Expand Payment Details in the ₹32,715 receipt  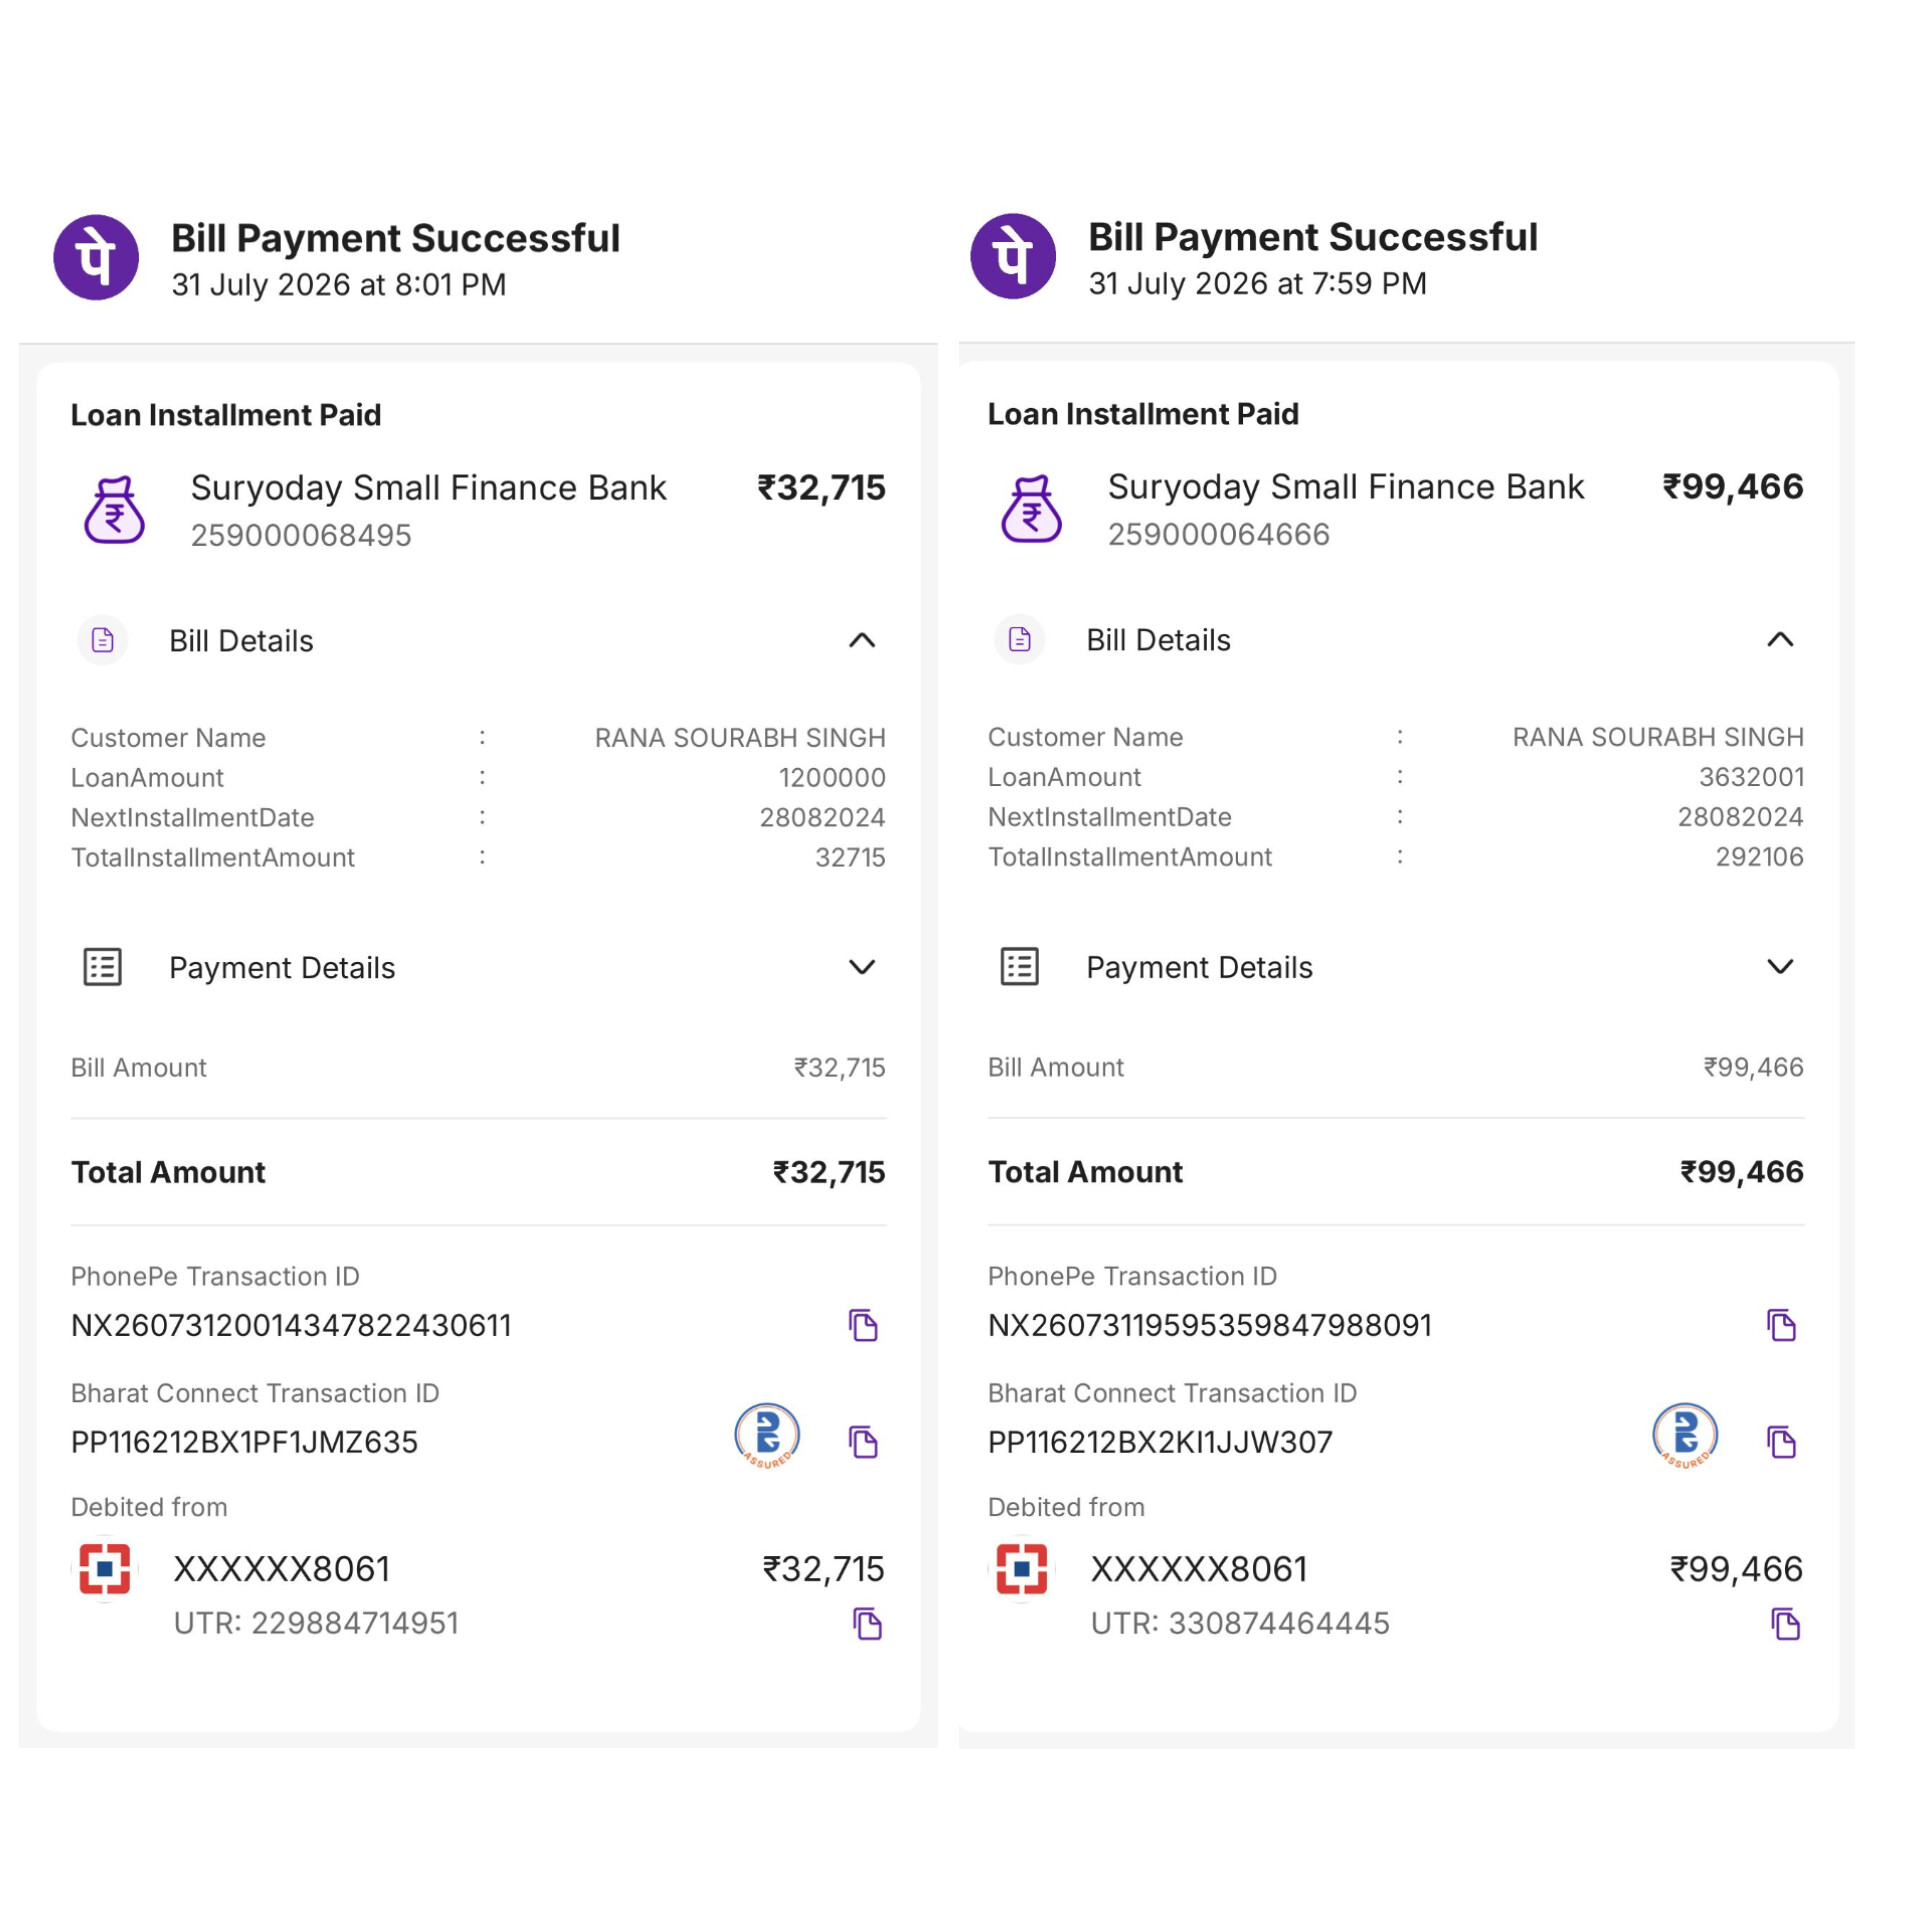point(862,967)
